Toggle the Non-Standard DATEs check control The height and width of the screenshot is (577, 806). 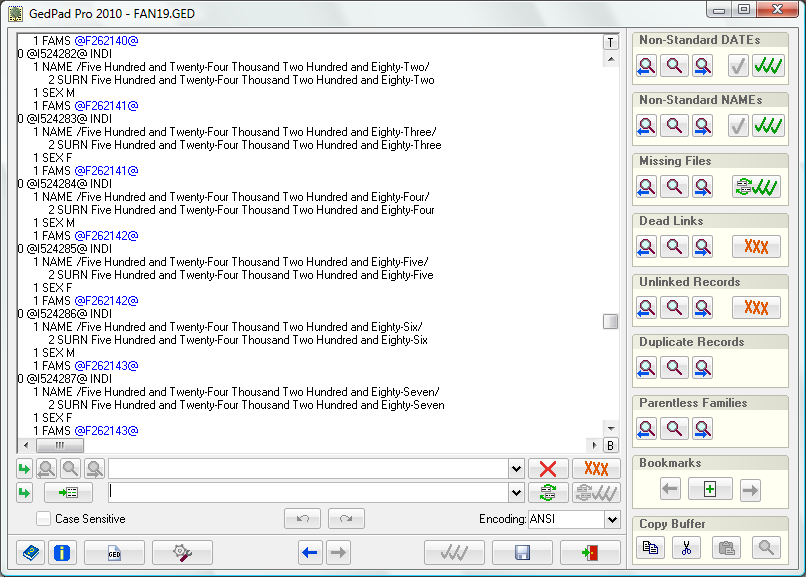[737, 66]
